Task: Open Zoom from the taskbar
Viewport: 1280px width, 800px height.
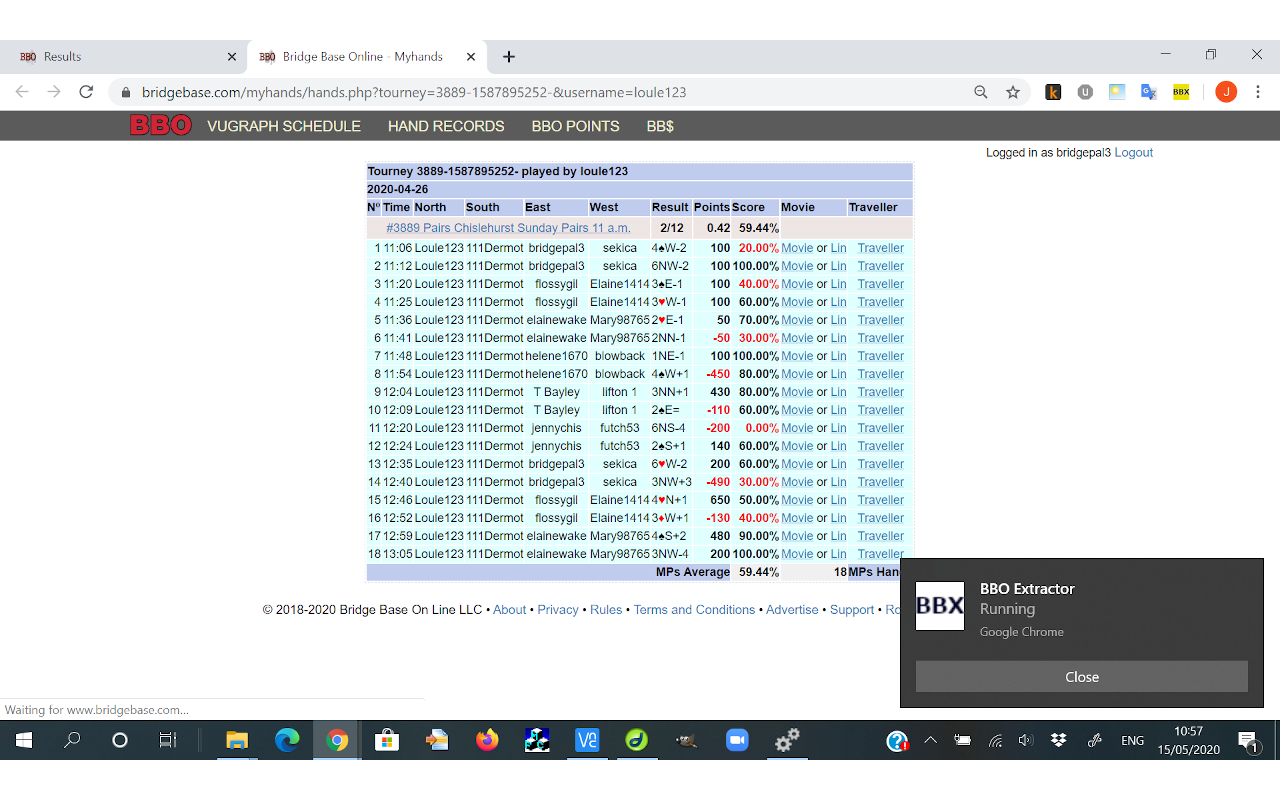Action: pos(737,740)
